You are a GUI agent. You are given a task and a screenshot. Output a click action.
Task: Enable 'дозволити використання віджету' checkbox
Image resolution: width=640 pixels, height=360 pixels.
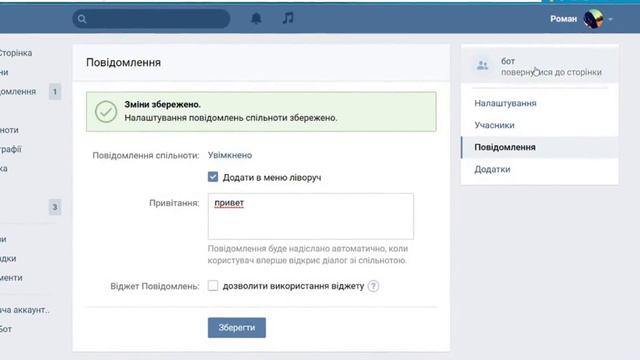click(213, 285)
